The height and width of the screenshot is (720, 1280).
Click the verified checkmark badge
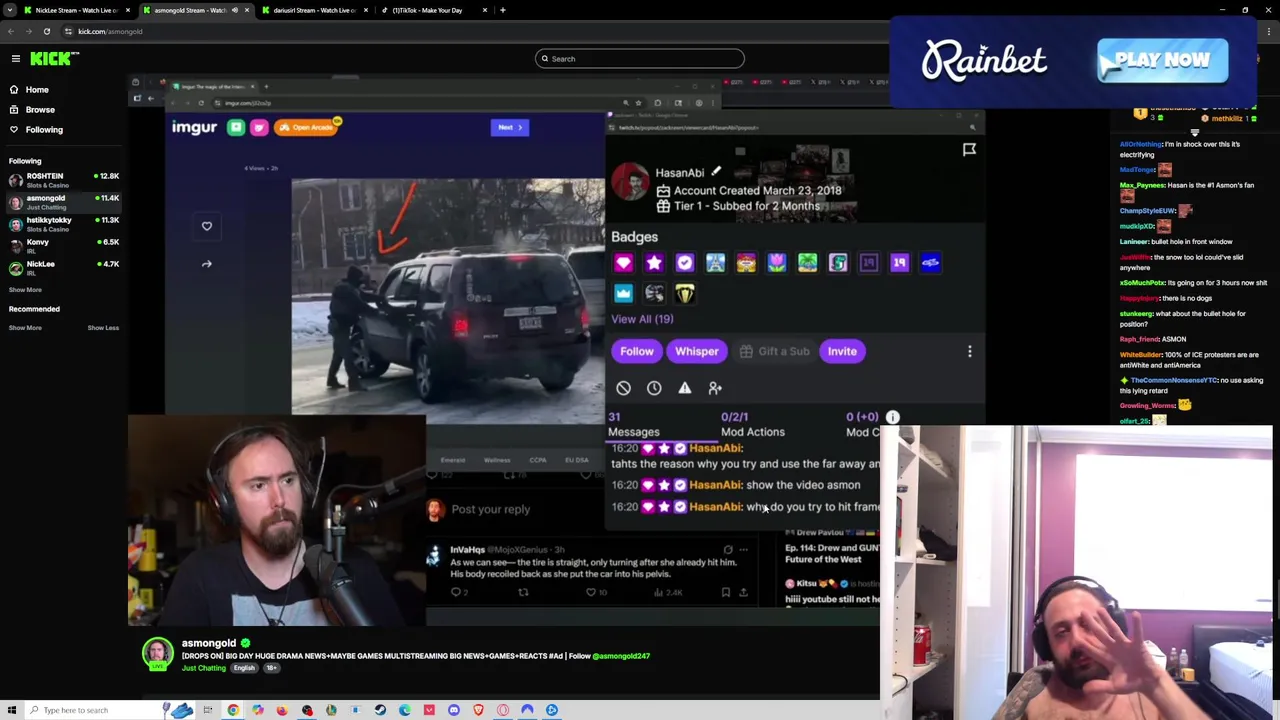click(685, 263)
